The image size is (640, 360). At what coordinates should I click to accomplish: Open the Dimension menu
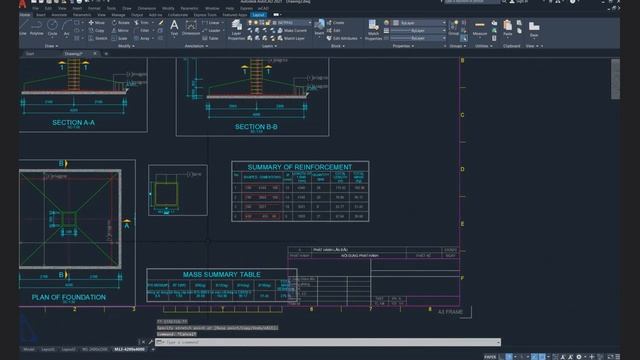[147, 8]
